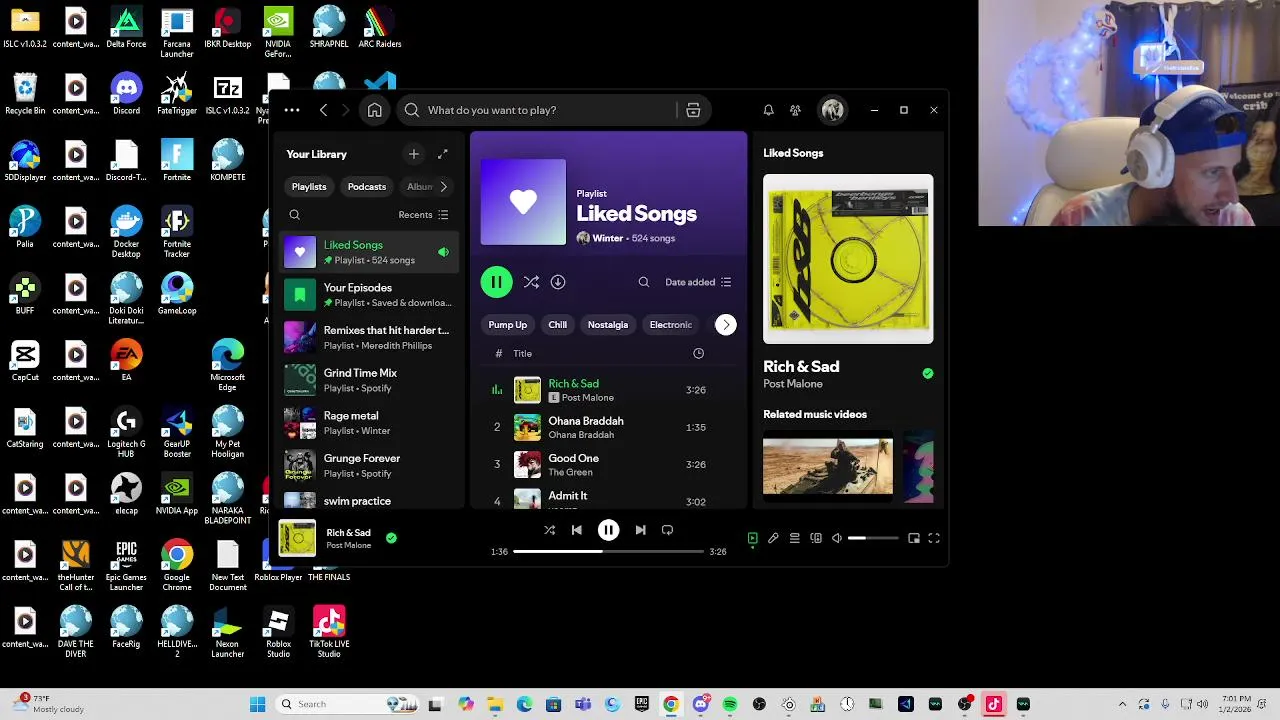Search within Your Library

[x=294, y=215]
